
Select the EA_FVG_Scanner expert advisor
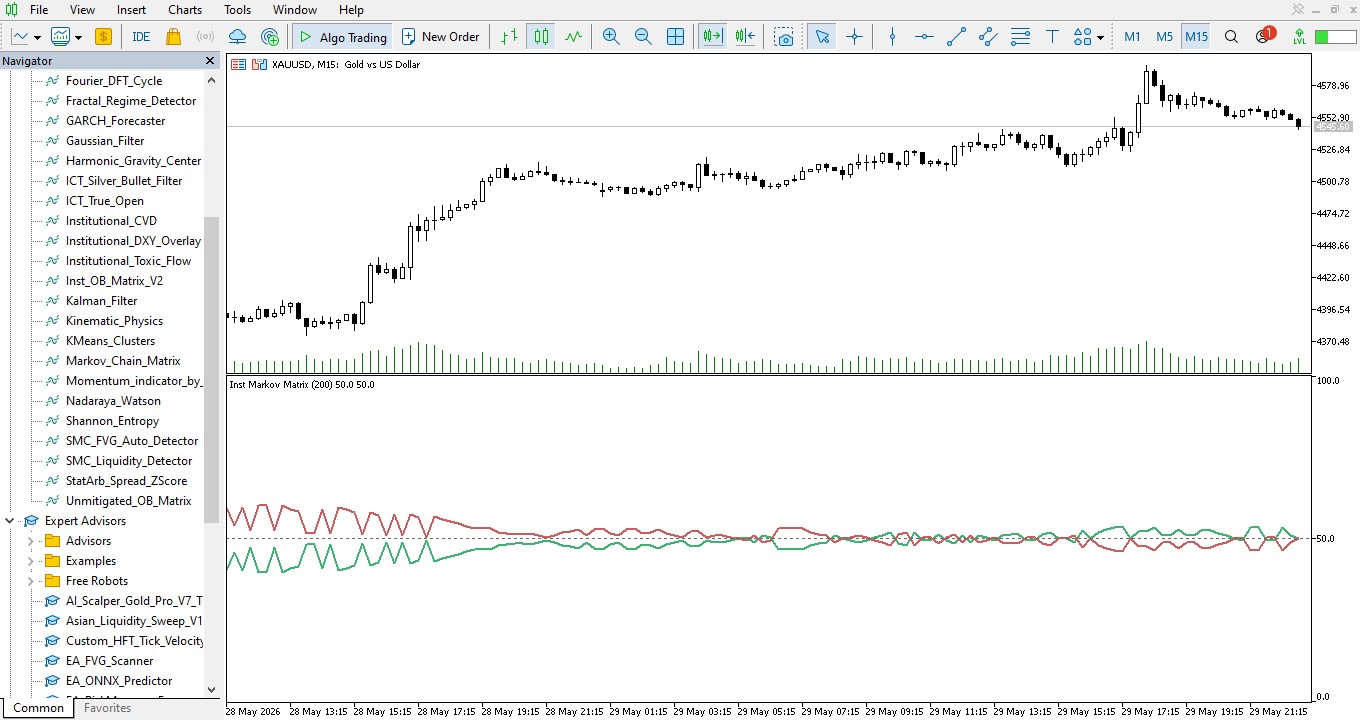pyautogui.click(x=109, y=661)
